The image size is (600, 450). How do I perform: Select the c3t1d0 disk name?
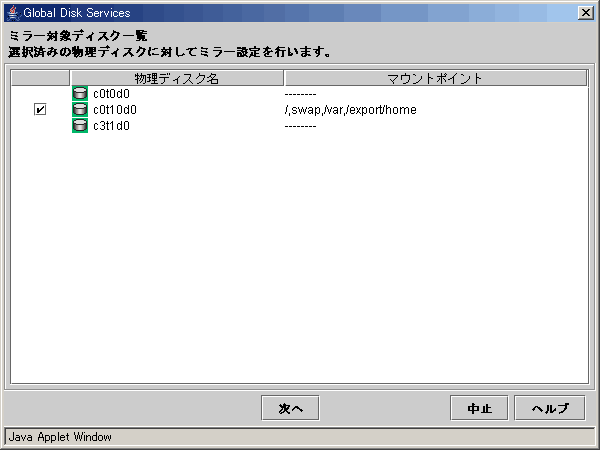111,126
